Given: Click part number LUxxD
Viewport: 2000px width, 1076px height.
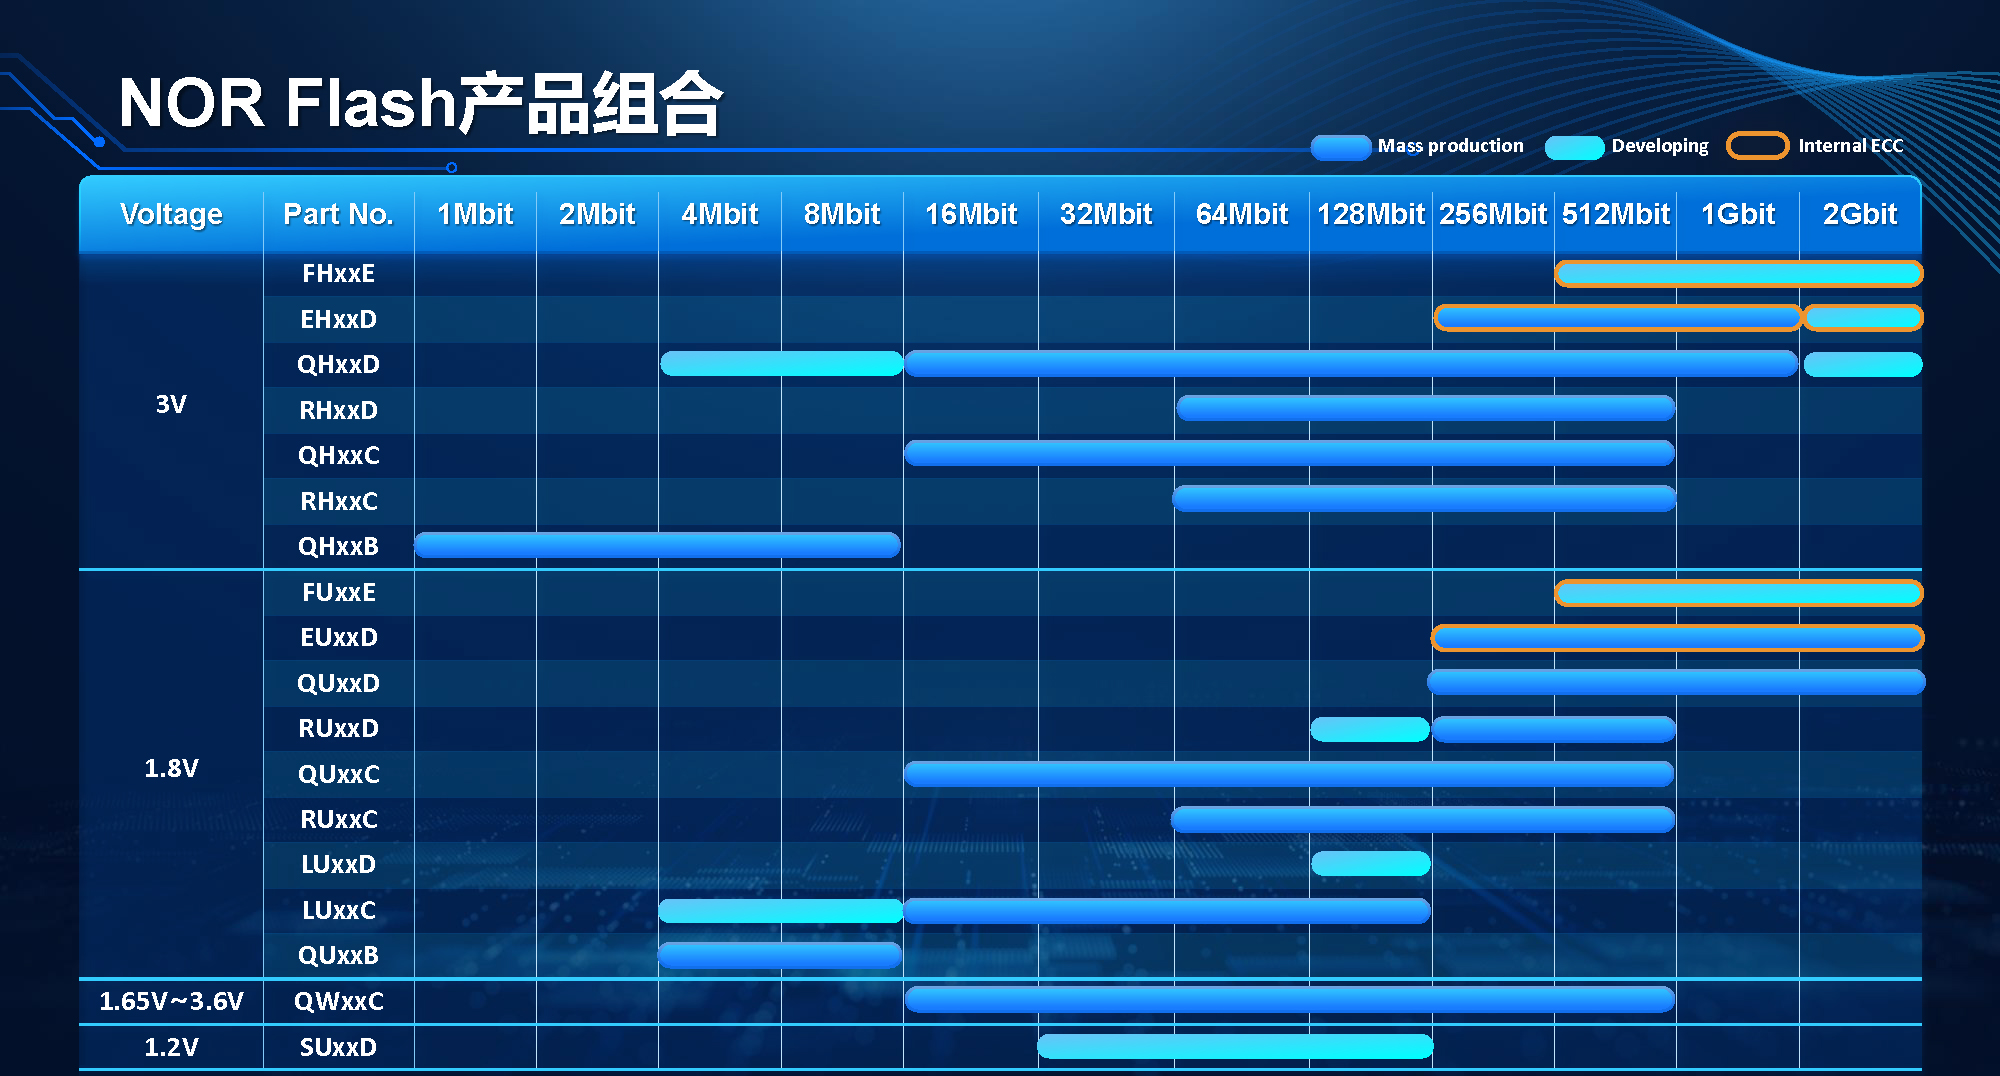Looking at the screenshot, I should click(338, 864).
